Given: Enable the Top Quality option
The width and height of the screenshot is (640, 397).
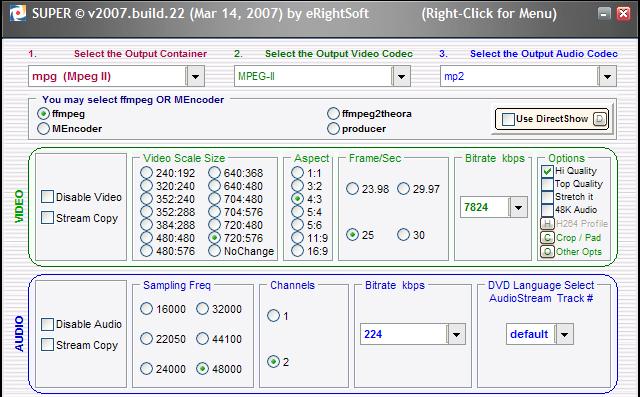Looking at the screenshot, I should tap(547, 184).
